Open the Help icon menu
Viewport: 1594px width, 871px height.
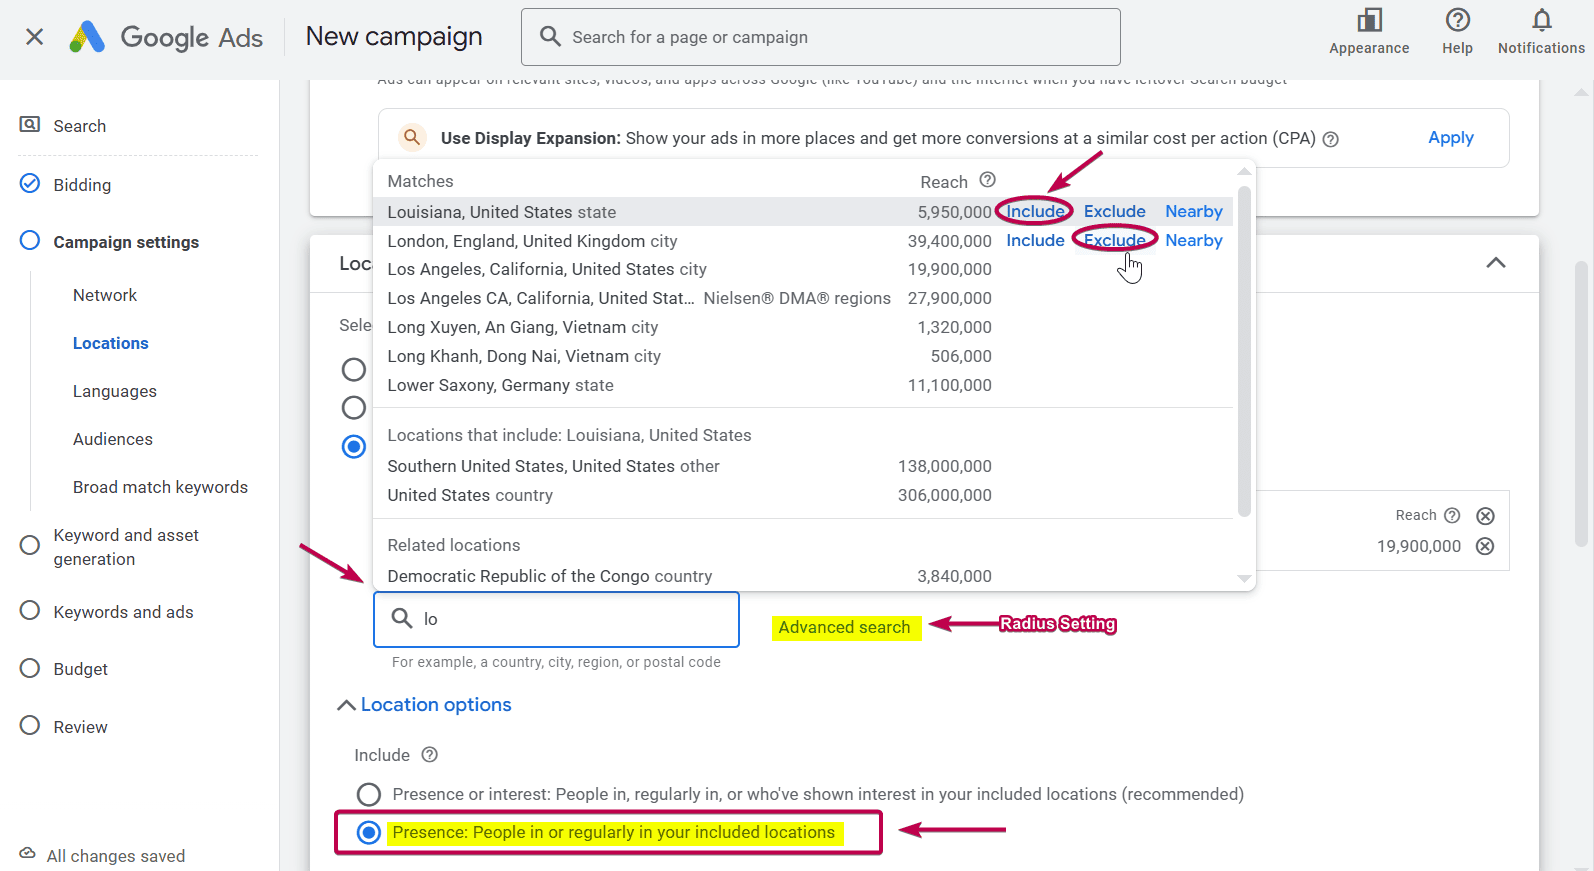tap(1457, 21)
